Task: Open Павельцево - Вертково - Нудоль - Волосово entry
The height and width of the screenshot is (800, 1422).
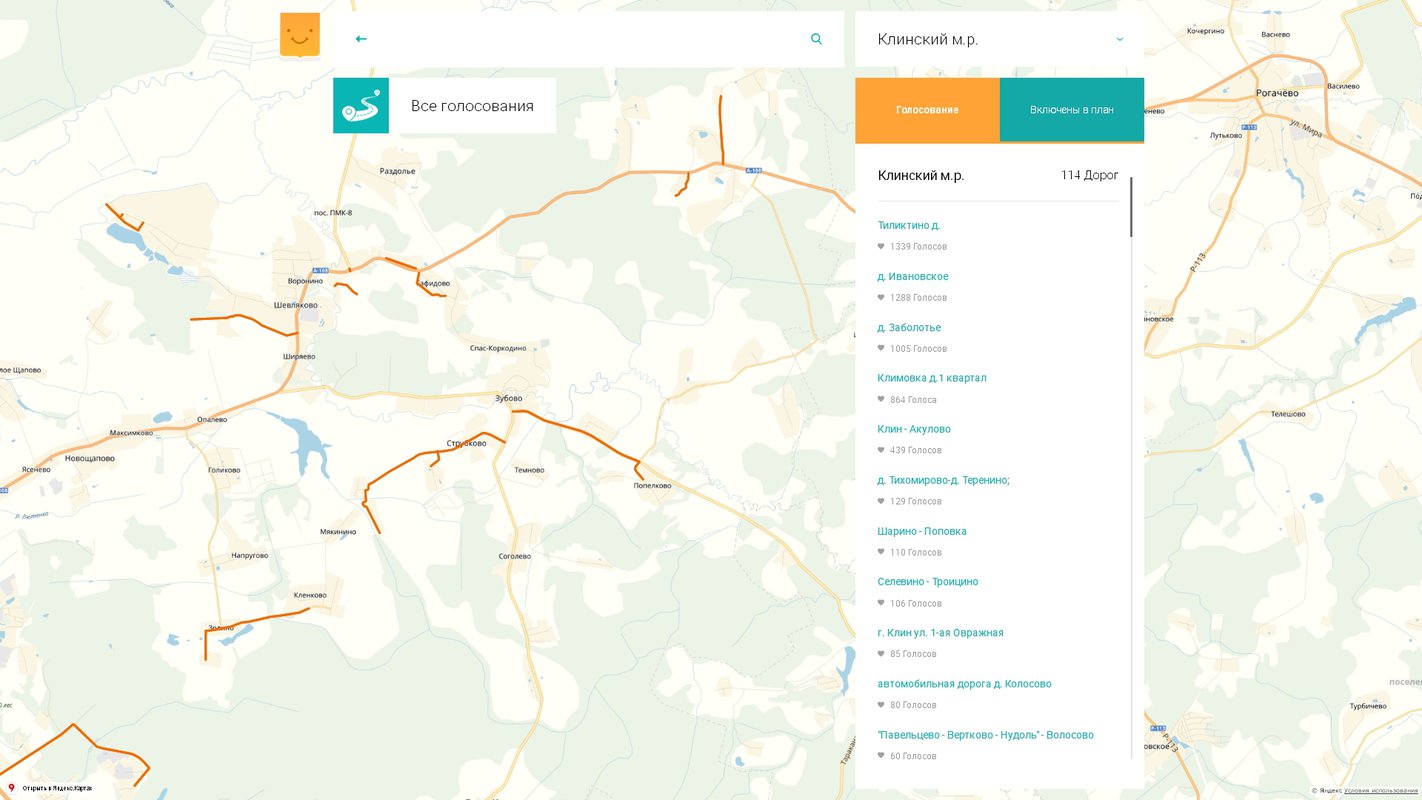Action: (x=986, y=735)
